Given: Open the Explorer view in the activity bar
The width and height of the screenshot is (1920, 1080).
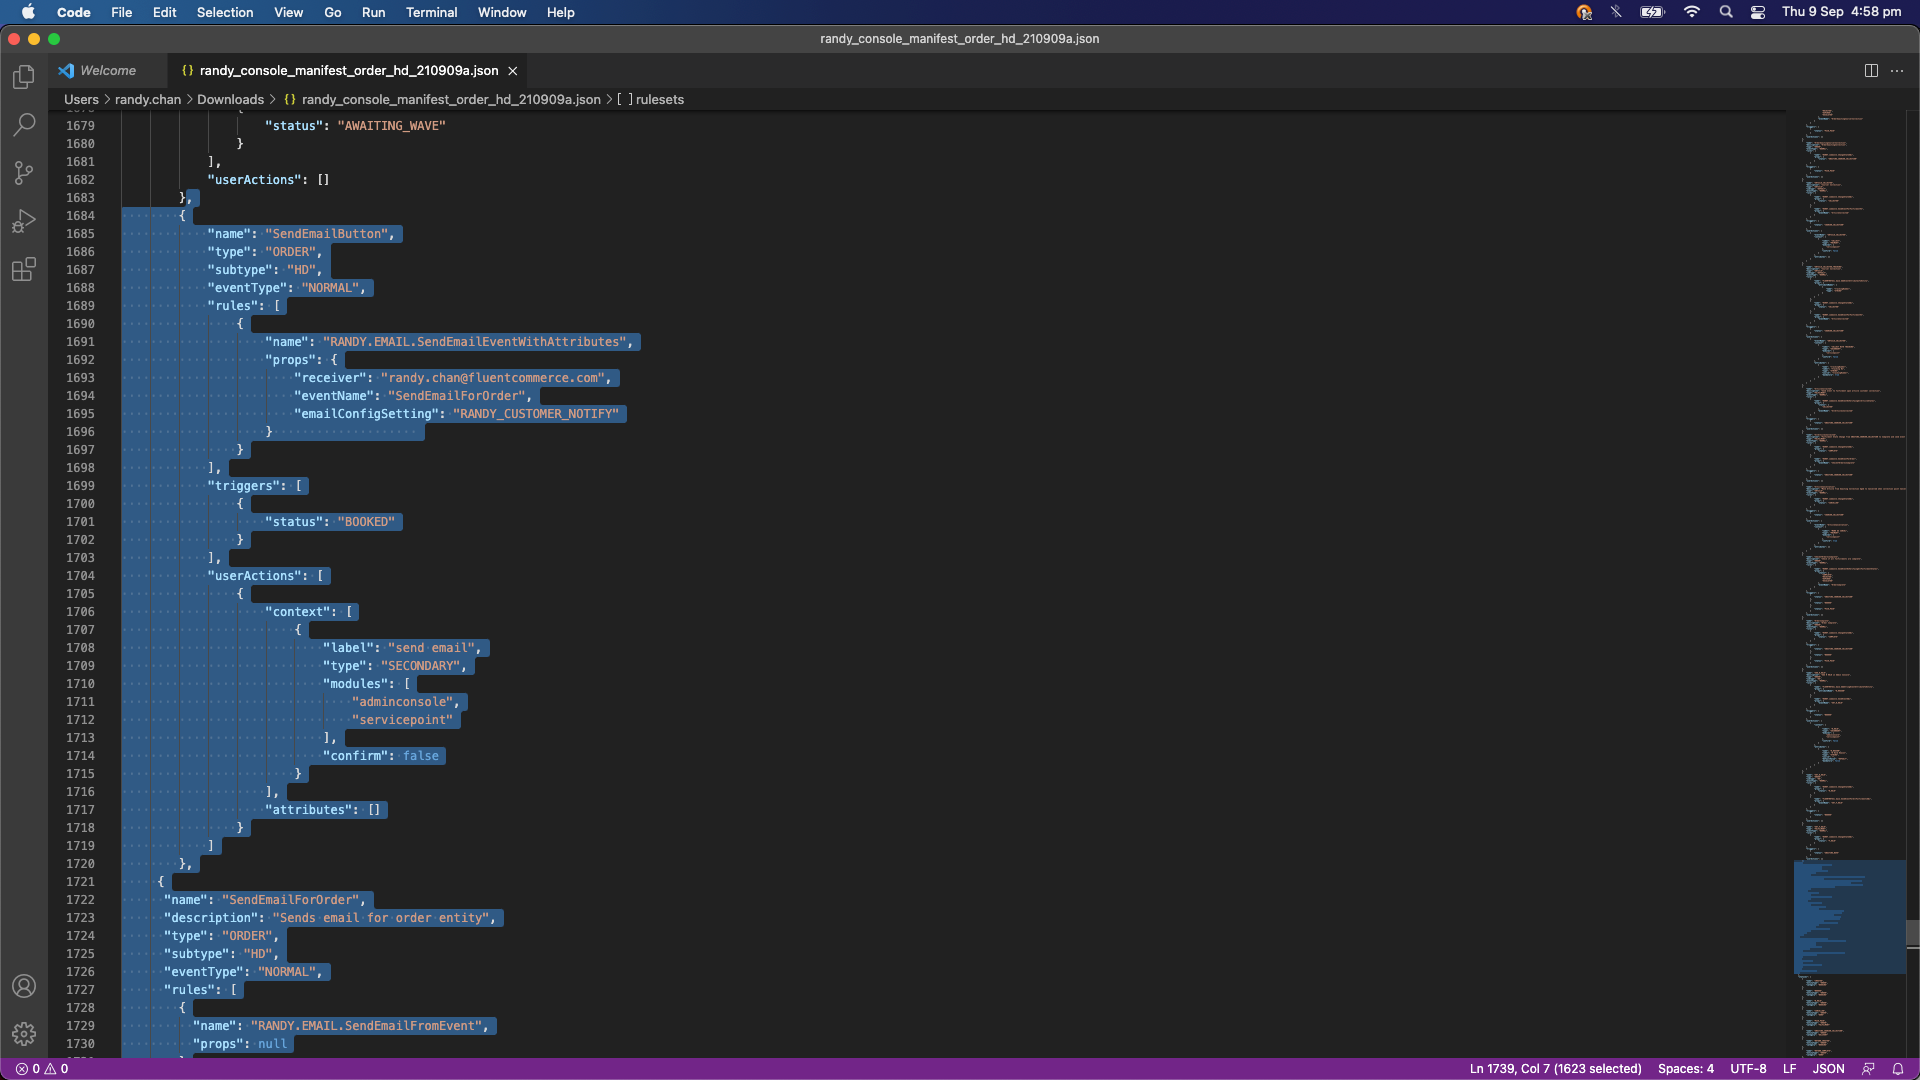Looking at the screenshot, I should point(24,77).
